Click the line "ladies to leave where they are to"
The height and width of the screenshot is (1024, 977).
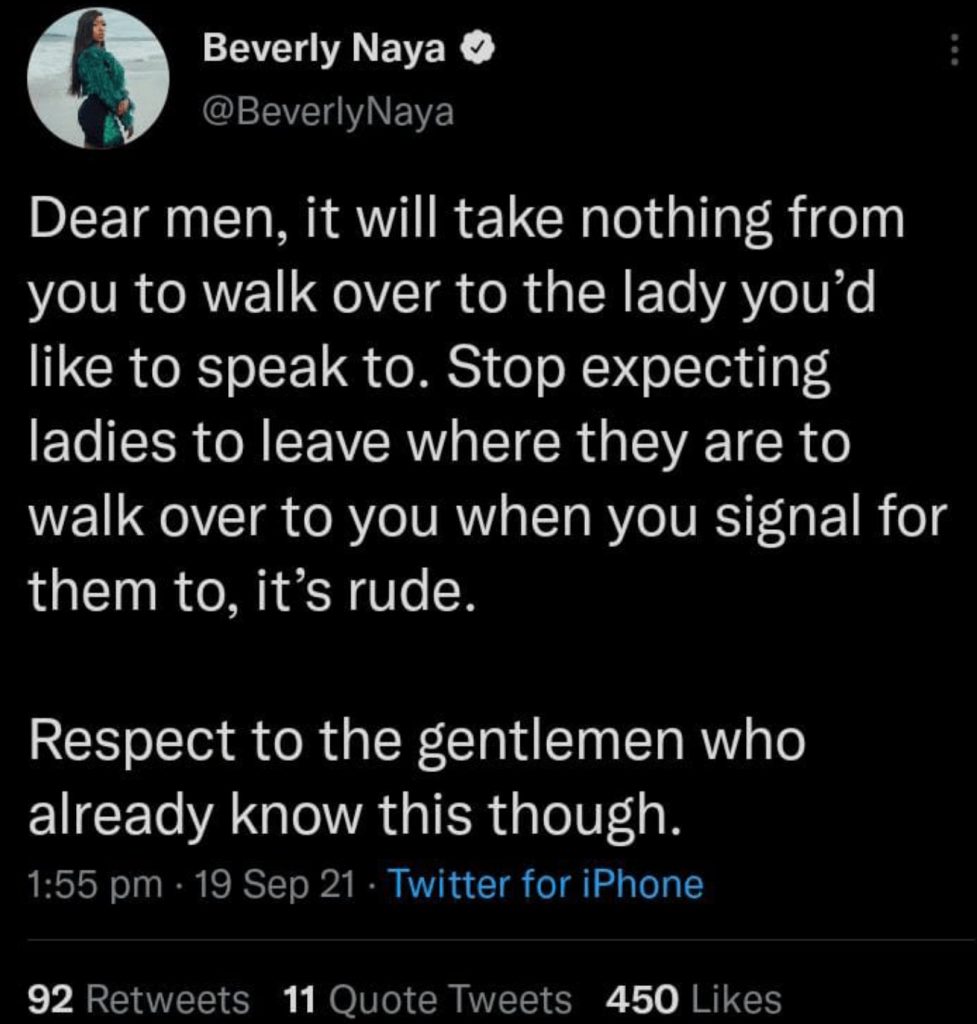click(440, 443)
